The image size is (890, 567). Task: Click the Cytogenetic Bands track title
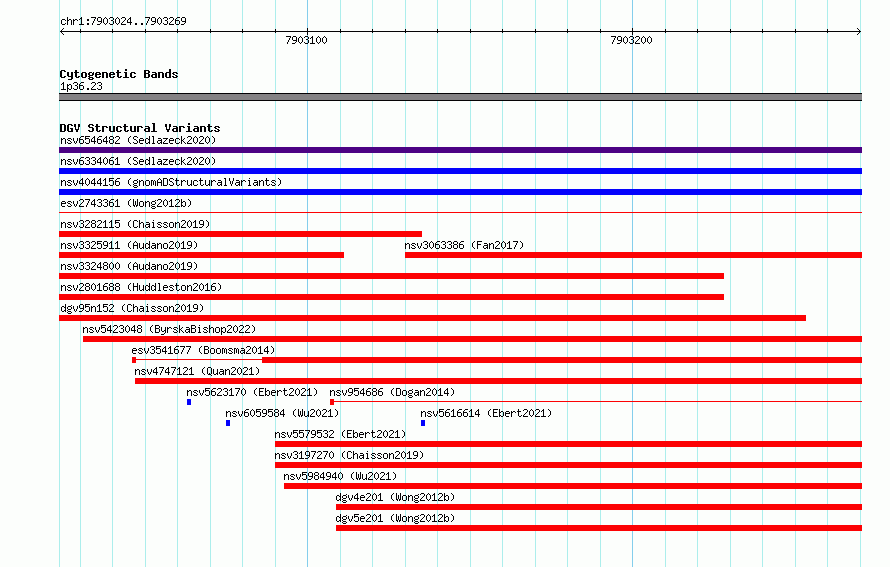click(x=119, y=74)
